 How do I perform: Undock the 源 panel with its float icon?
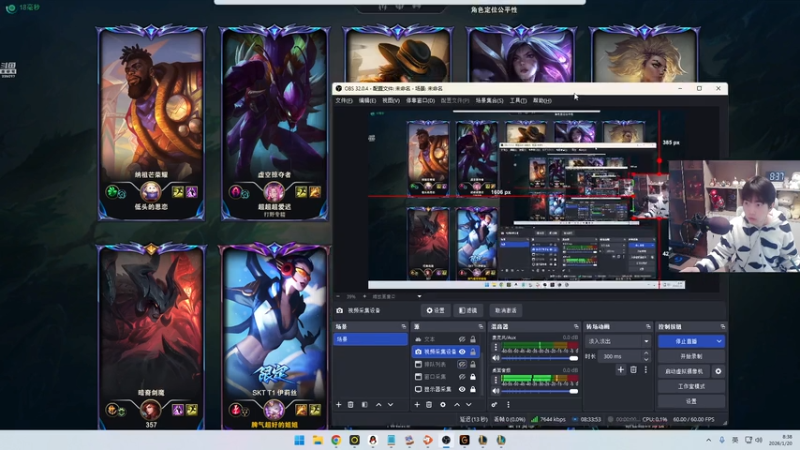[x=481, y=327]
